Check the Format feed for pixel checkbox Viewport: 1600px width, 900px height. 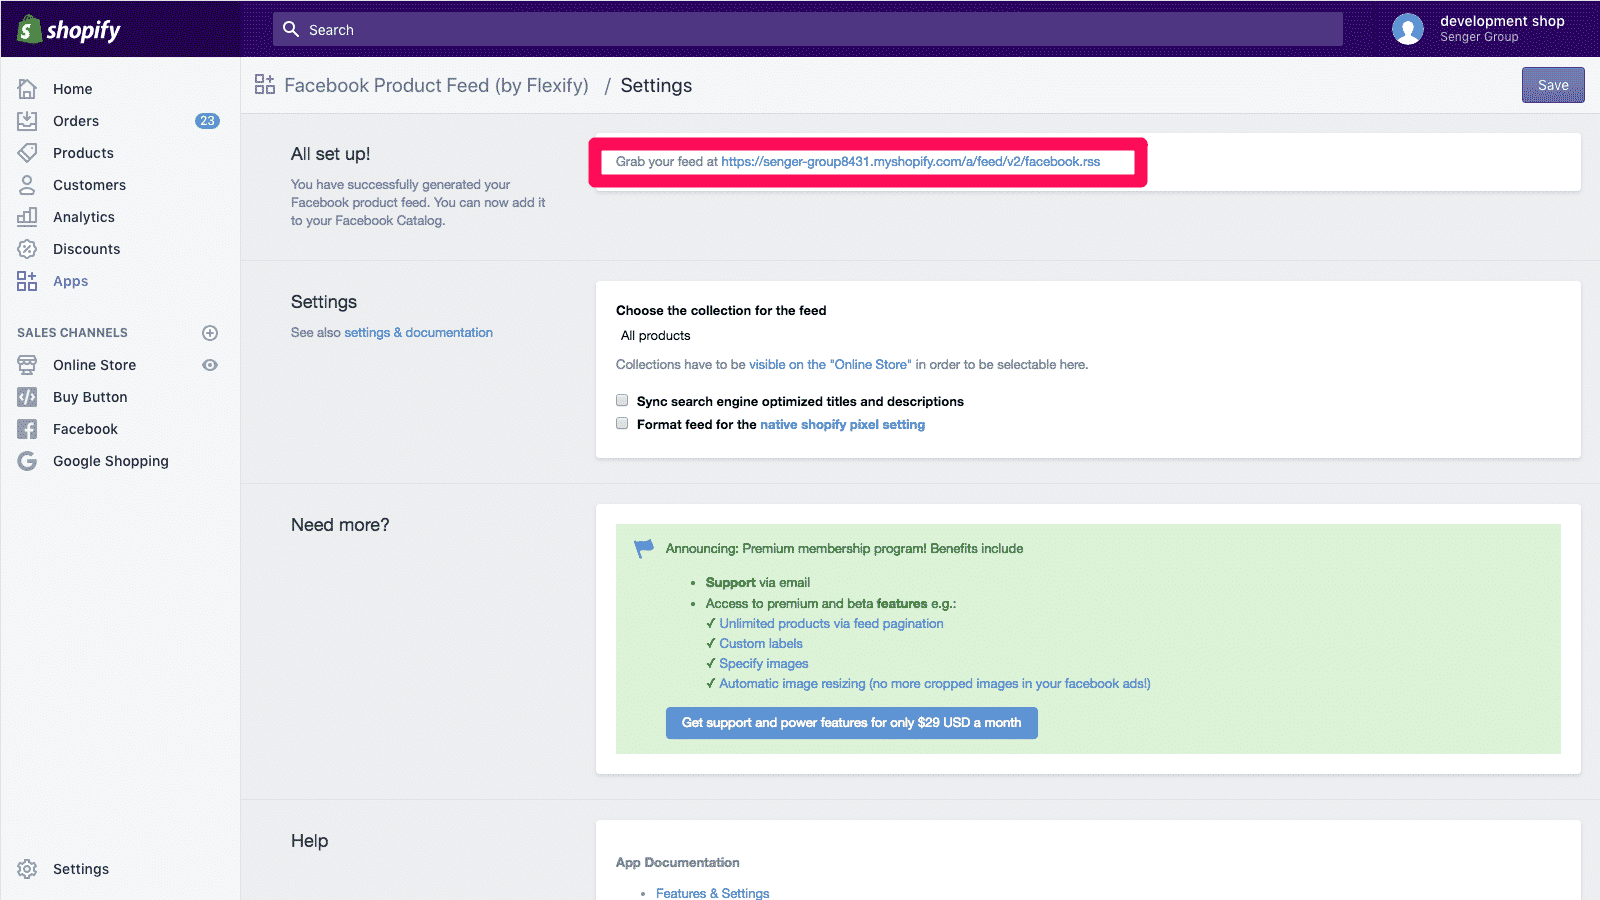[x=622, y=424]
